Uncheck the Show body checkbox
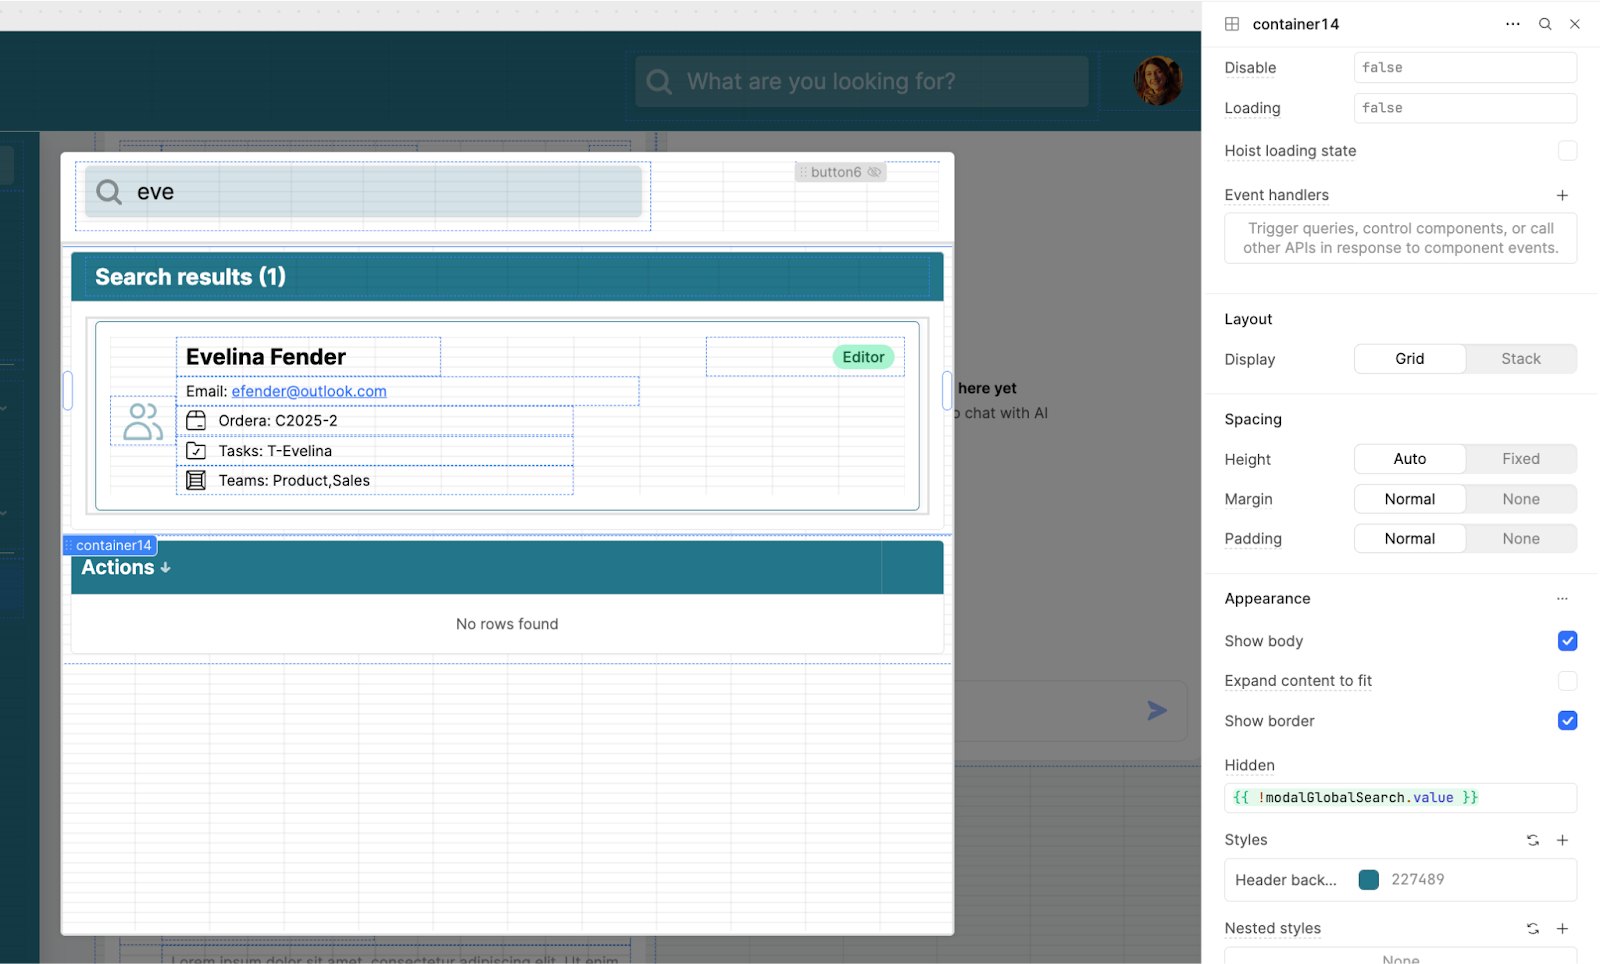The width and height of the screenshot is (1600, 964). tap(1567, 641)
